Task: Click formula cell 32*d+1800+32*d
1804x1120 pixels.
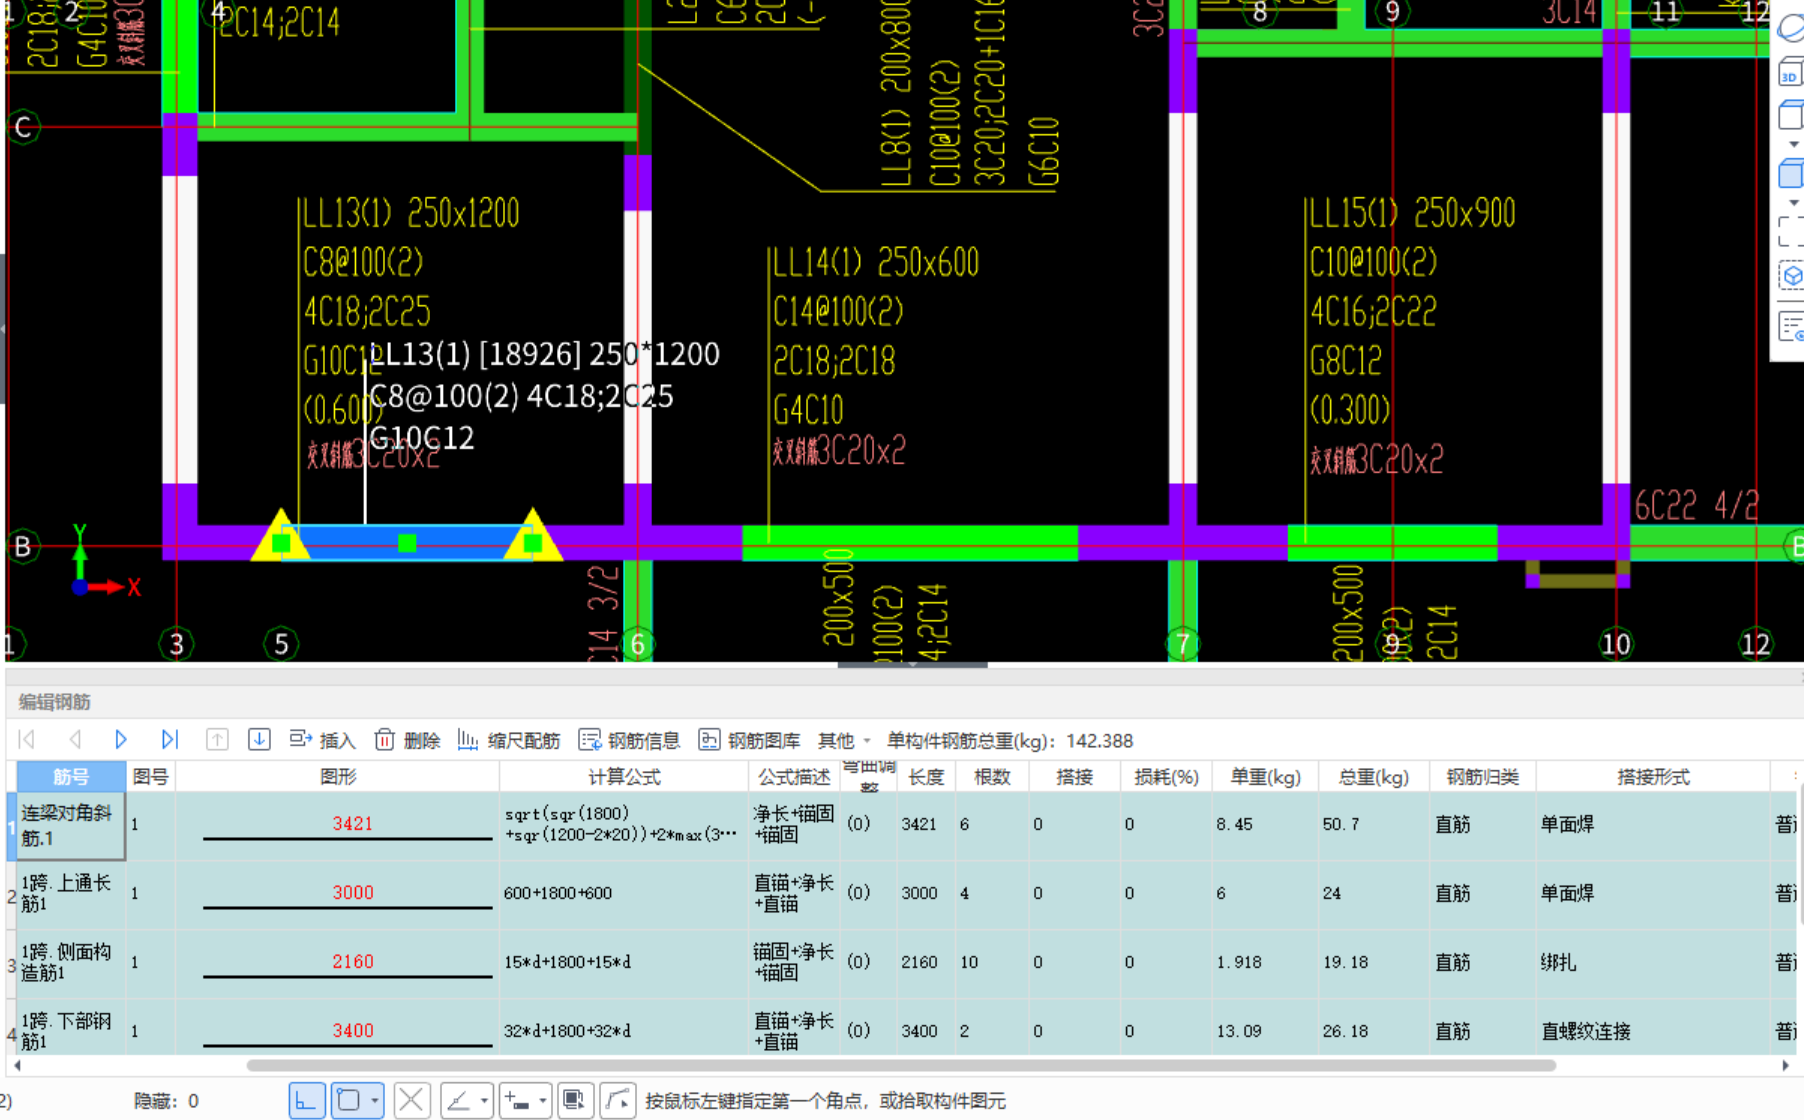Action: coord(624,1030)
